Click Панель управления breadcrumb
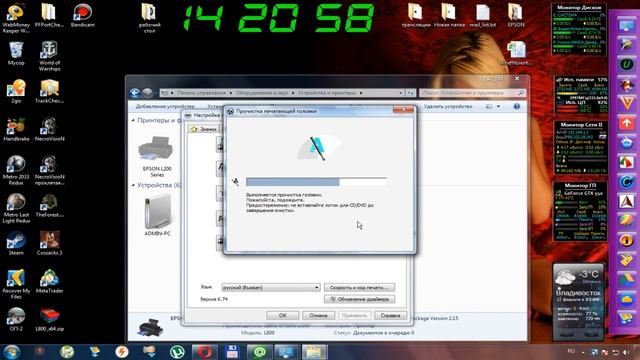640x360 pixels. [x=201, y=93]
